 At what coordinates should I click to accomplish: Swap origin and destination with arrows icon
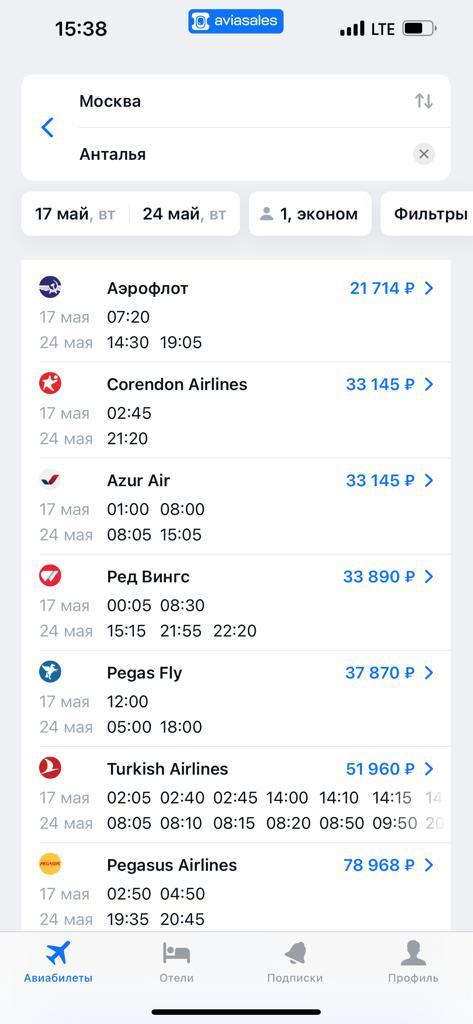click(x=423, y=101)
